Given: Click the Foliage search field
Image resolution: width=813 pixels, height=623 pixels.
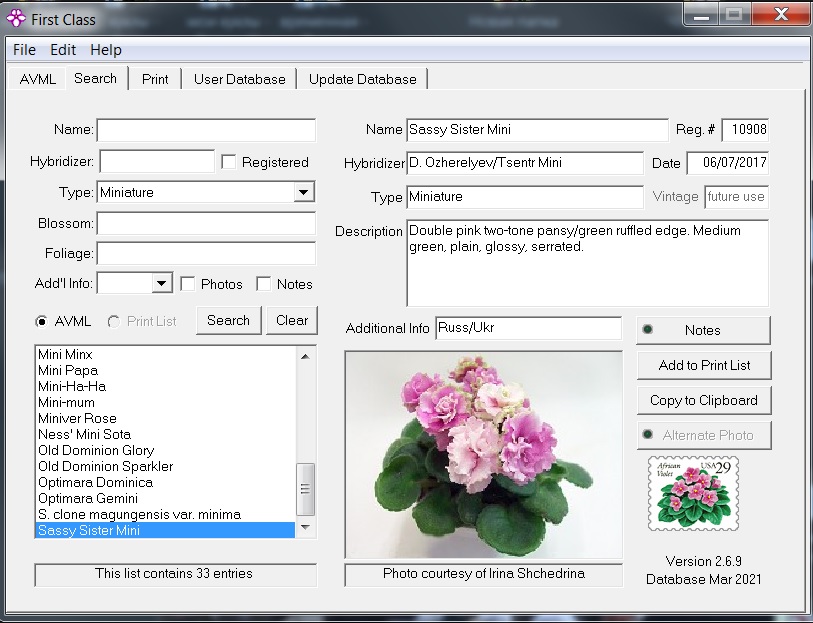Looking at the screenshot, I should pos(206,253).
